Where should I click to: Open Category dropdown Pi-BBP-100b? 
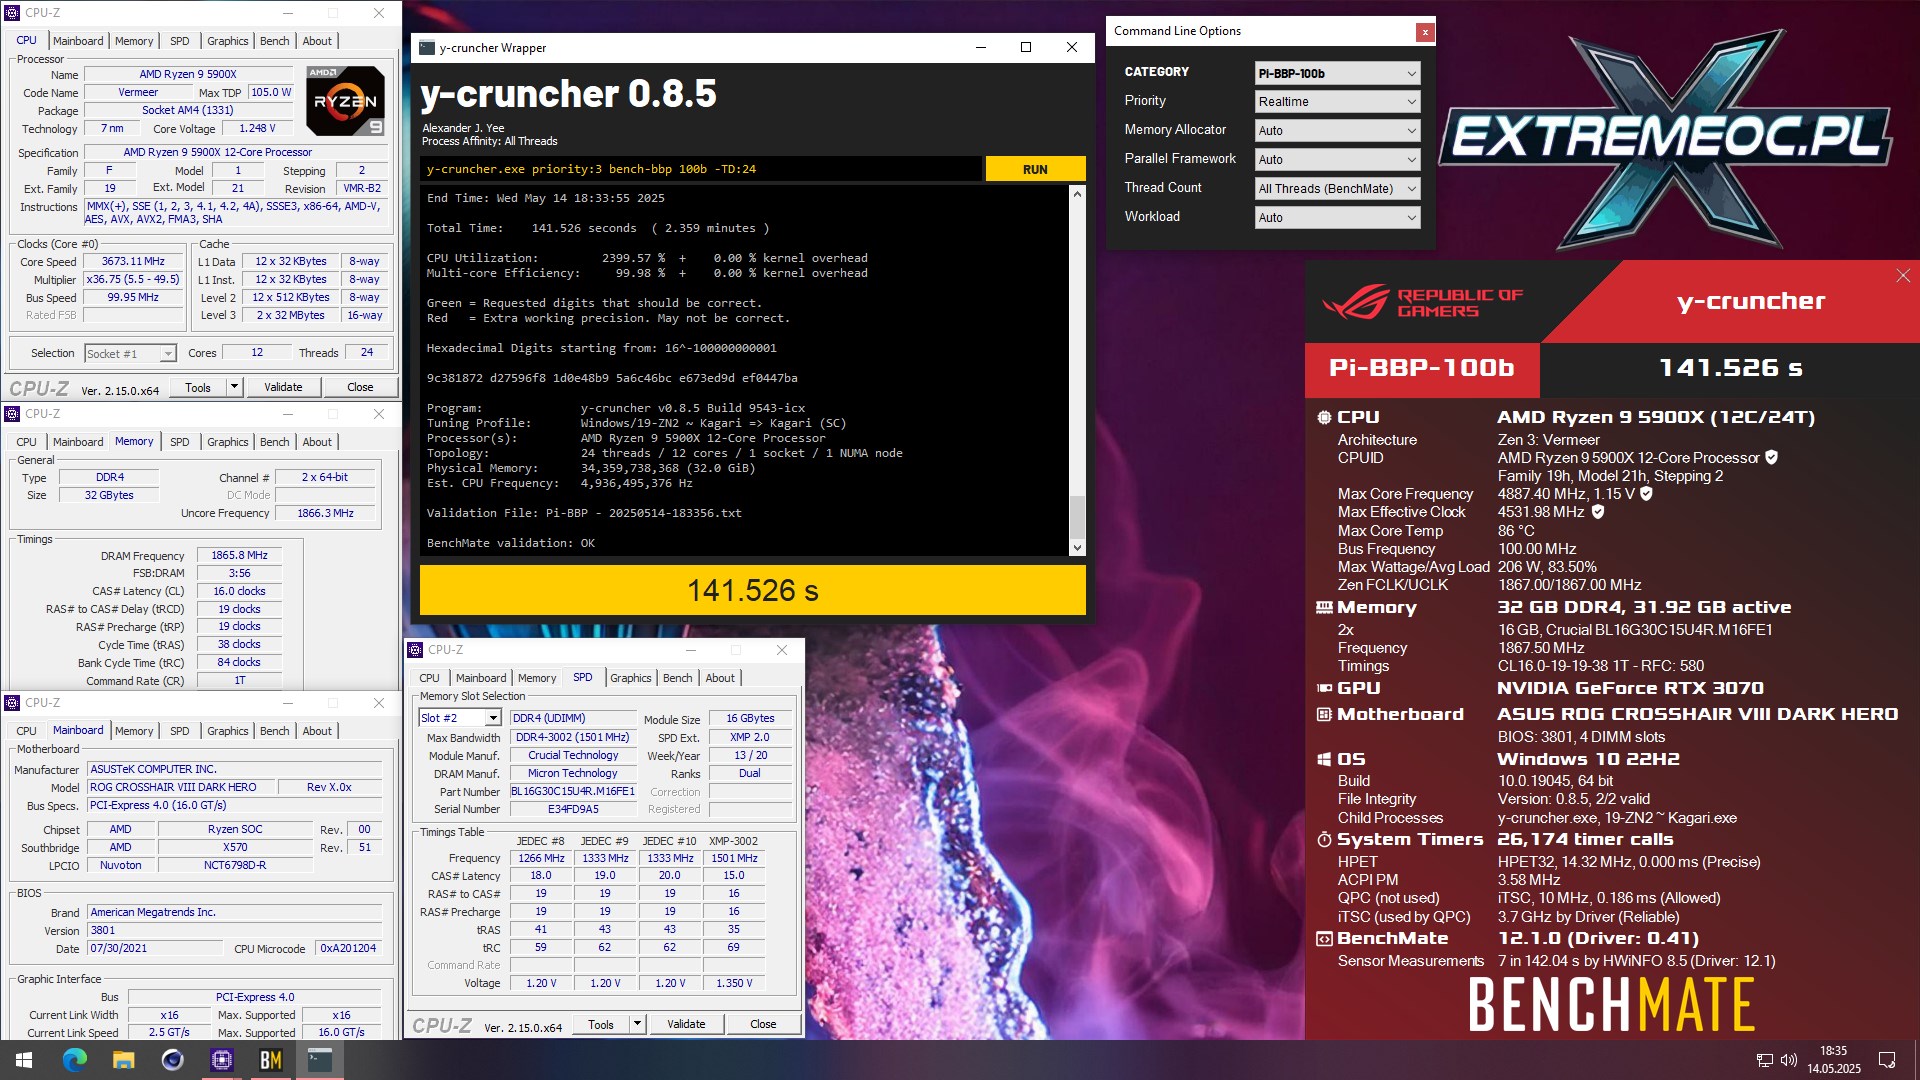click(1337, 73)
